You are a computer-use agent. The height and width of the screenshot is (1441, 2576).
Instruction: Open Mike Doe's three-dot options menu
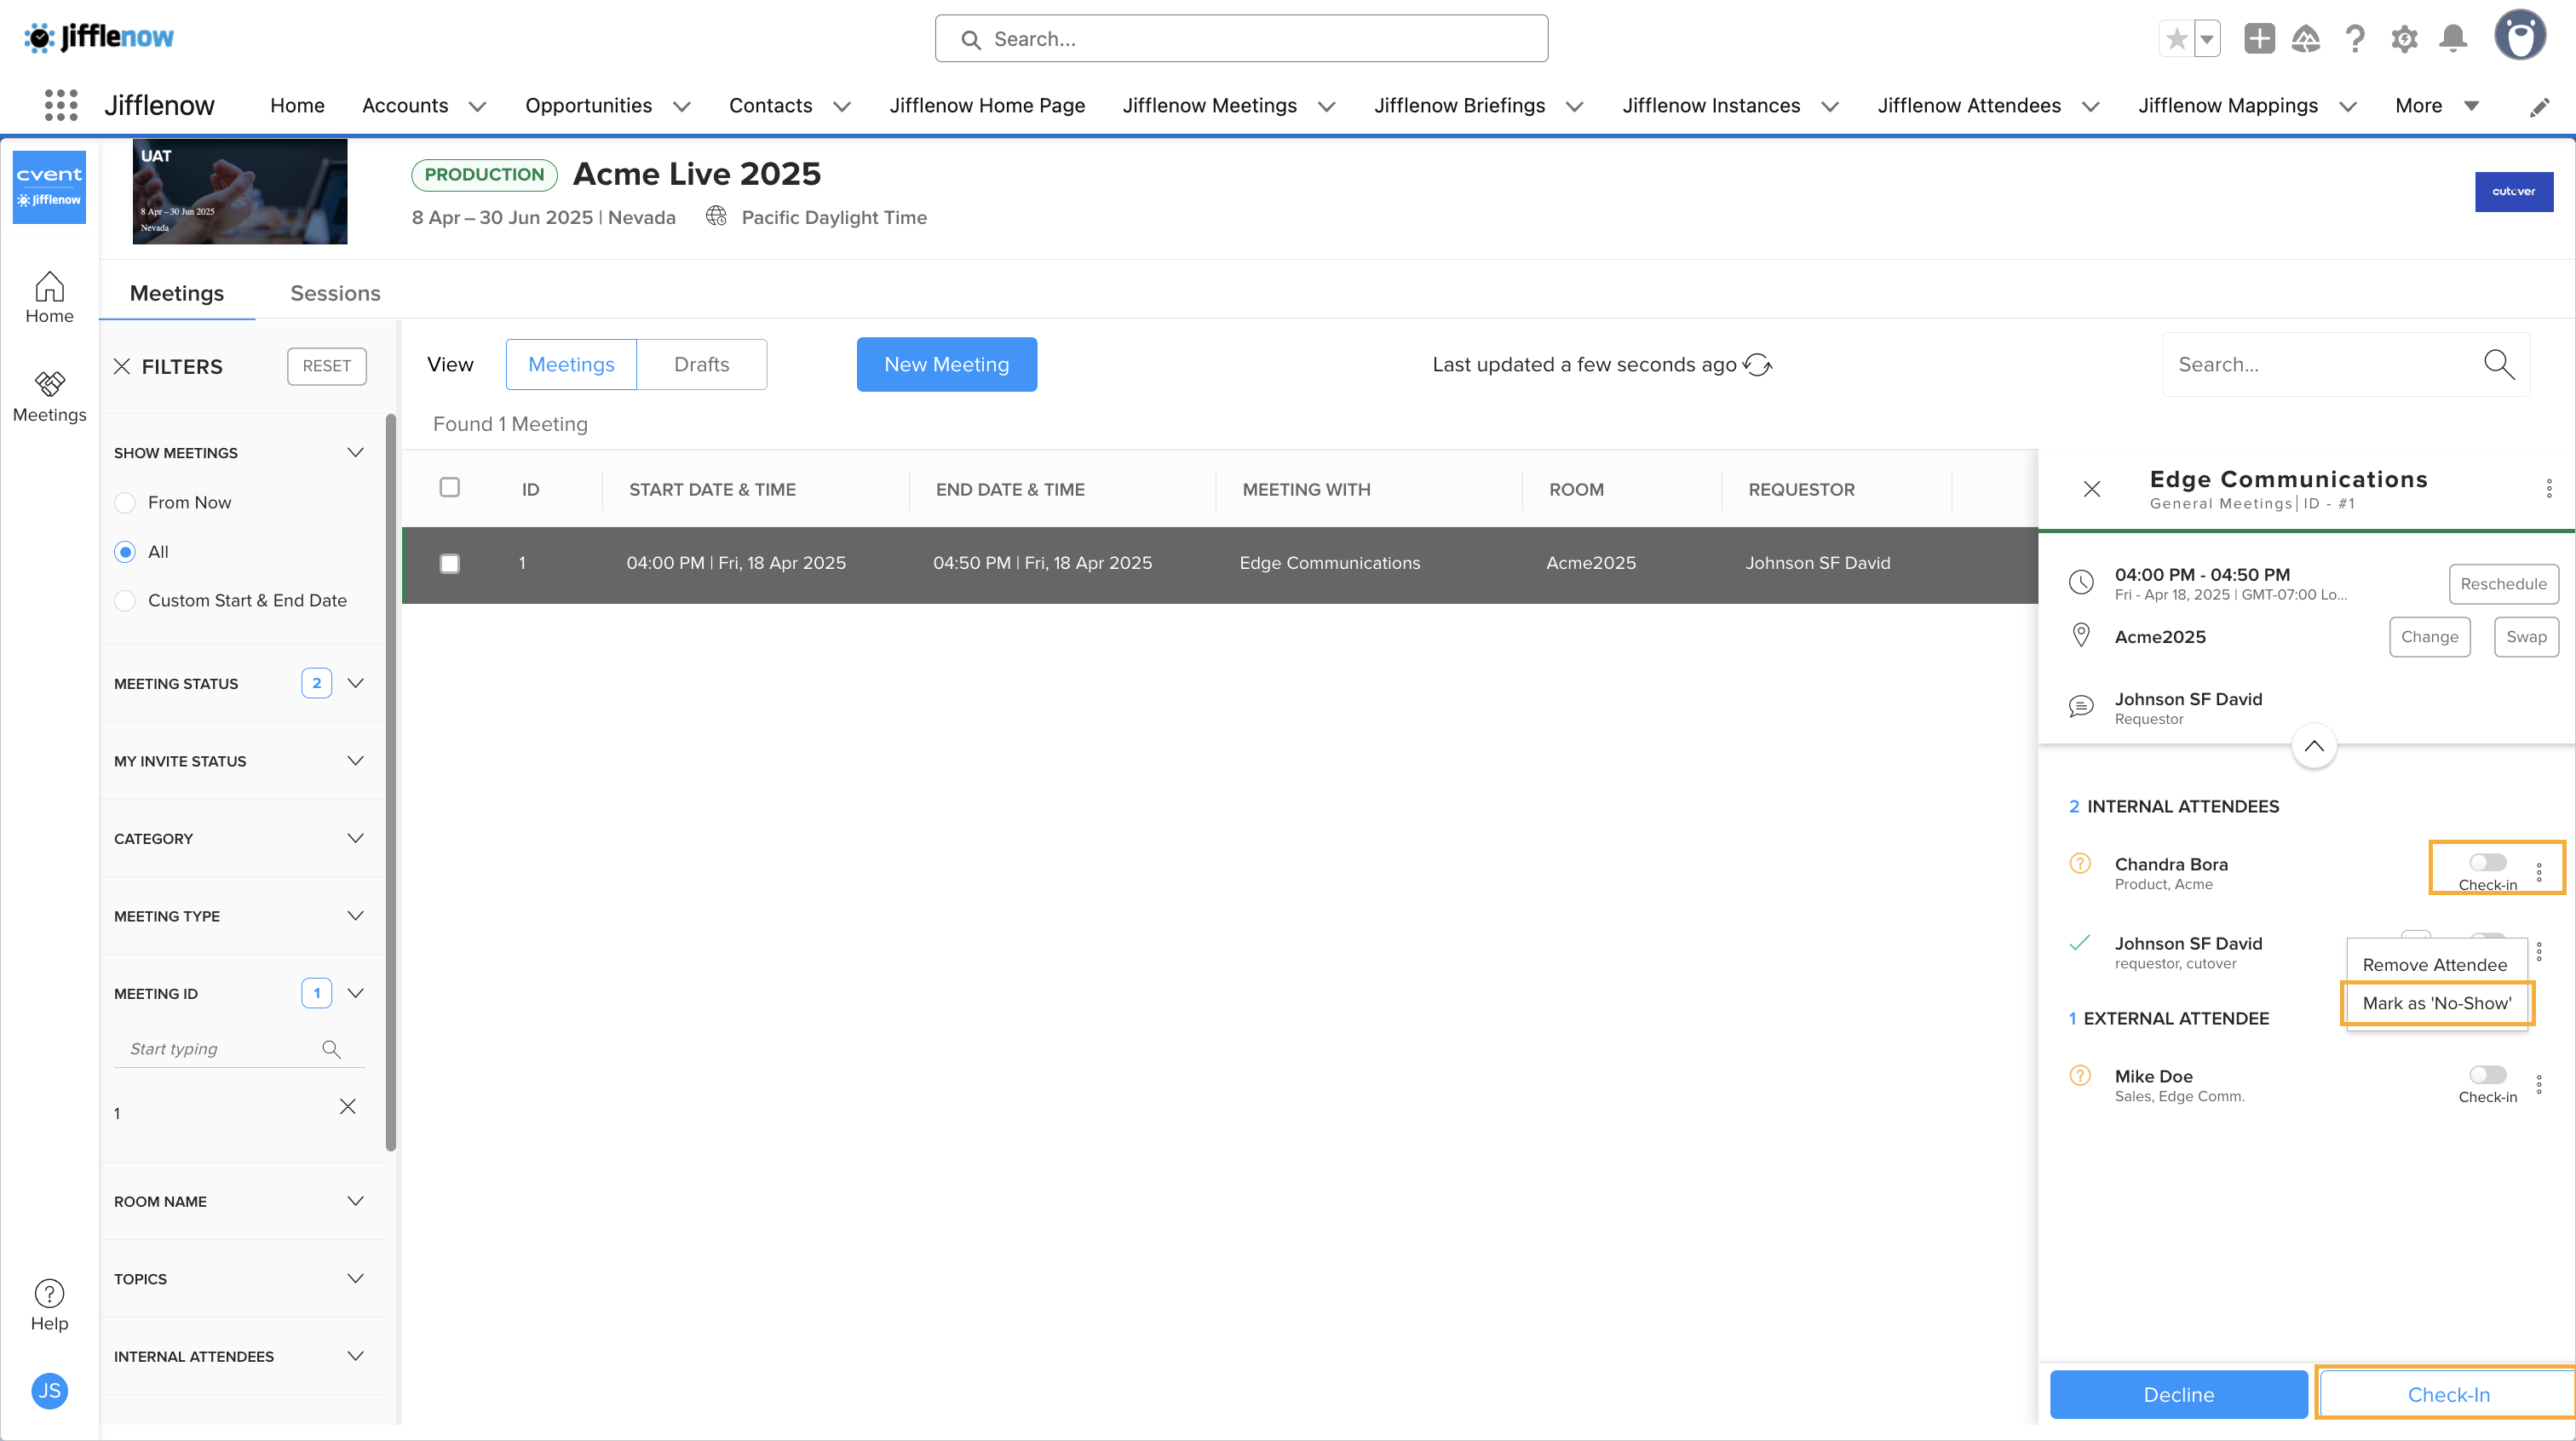(x=2539, y=1085)
